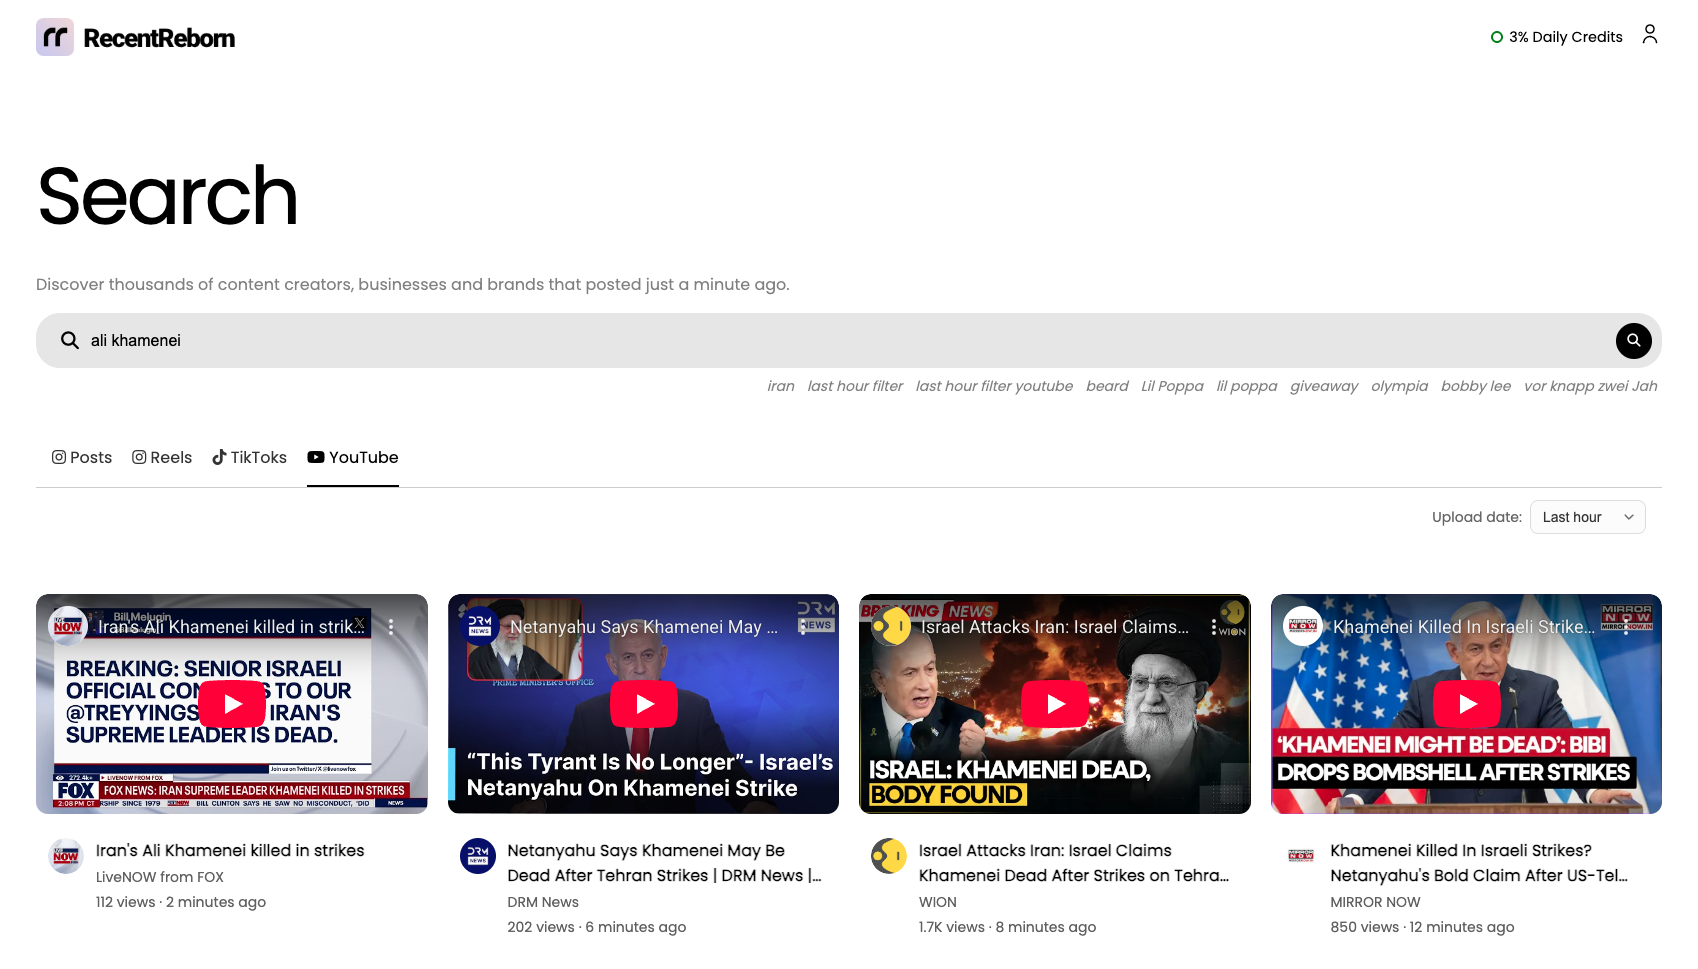This screenshot has height=969, width=1698.
Task: Click the 3% Daily Credits indicator
Action: point(1556,37)
